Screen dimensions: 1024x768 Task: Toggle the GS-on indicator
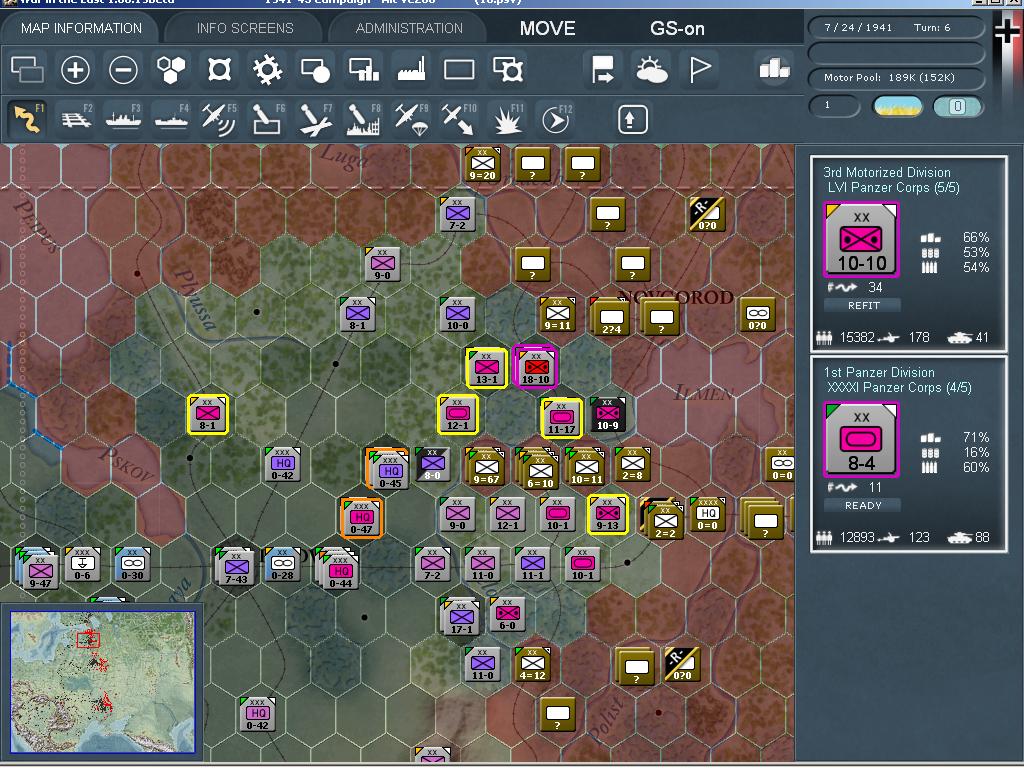tap(677, 28)
